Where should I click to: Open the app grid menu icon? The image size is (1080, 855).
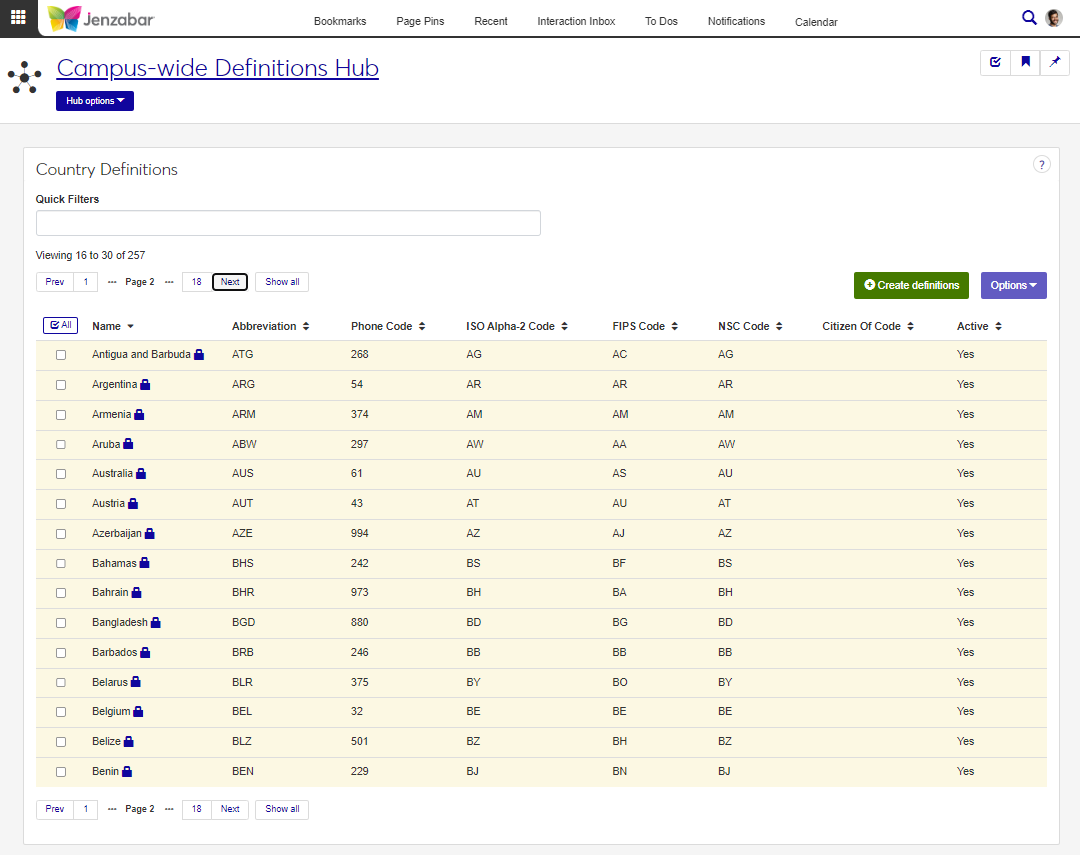click(18, 17)
